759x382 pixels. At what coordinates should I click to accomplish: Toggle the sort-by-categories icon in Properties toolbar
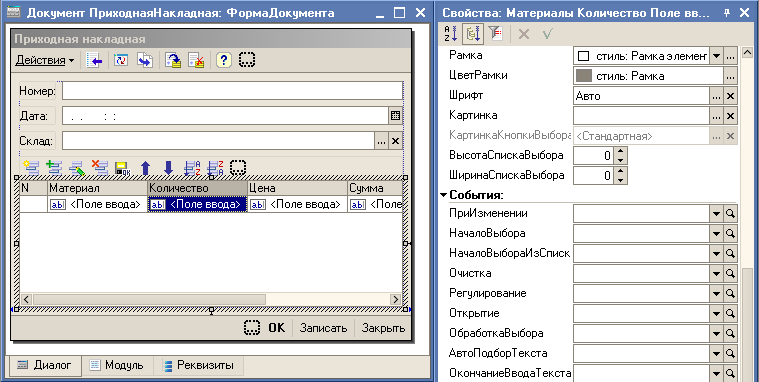pyautogui.click(x=473, y=33)
